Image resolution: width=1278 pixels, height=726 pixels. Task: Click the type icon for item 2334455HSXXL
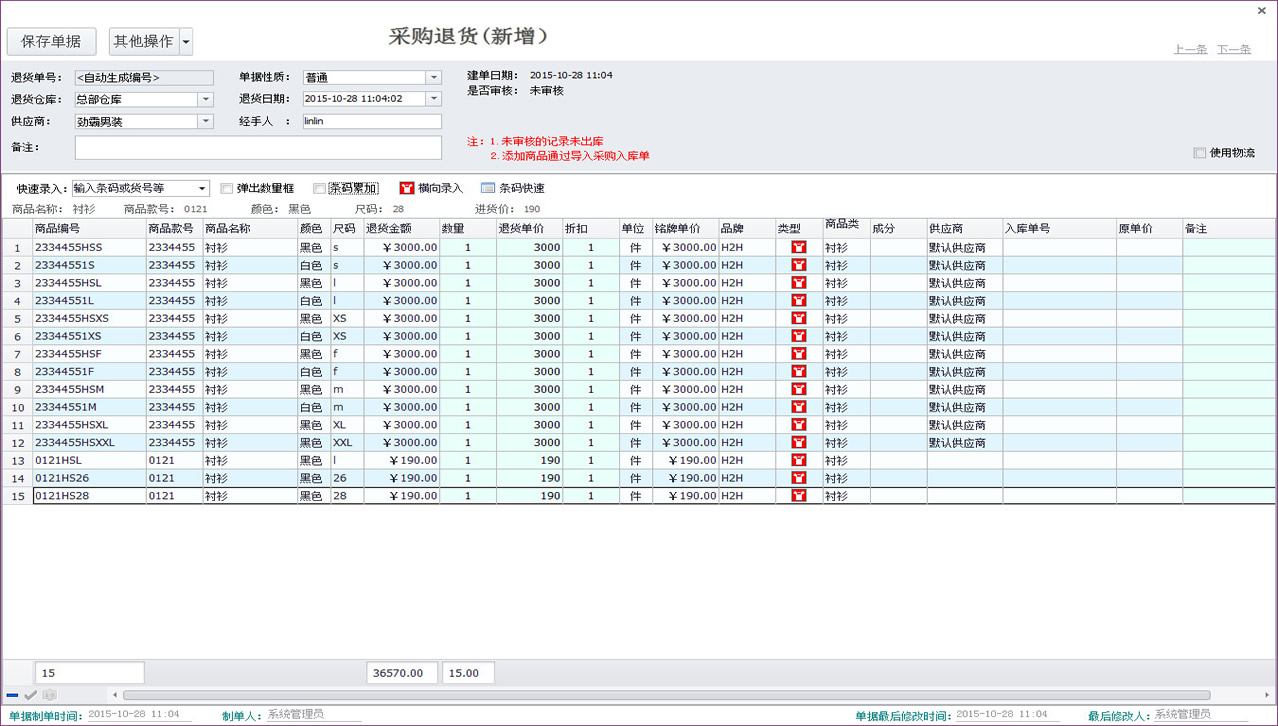click(x=798, y=443)
